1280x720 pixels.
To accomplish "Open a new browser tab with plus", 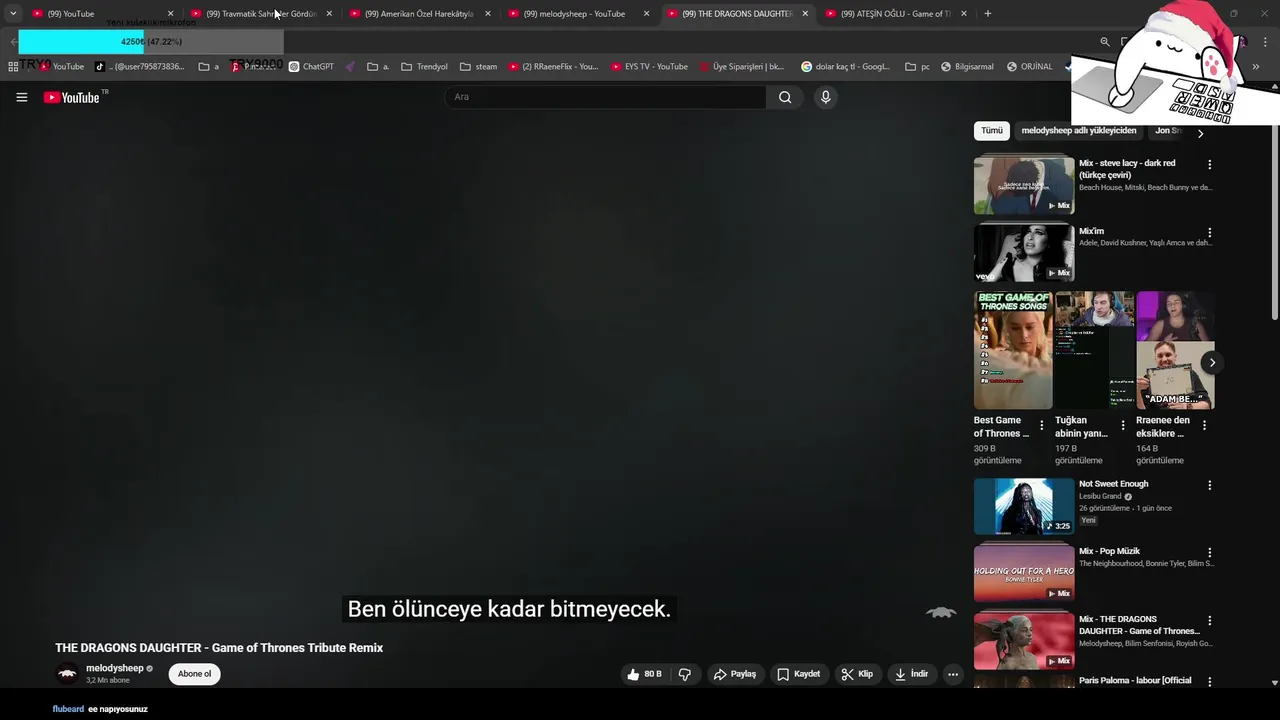I will (x=987, y=13).
